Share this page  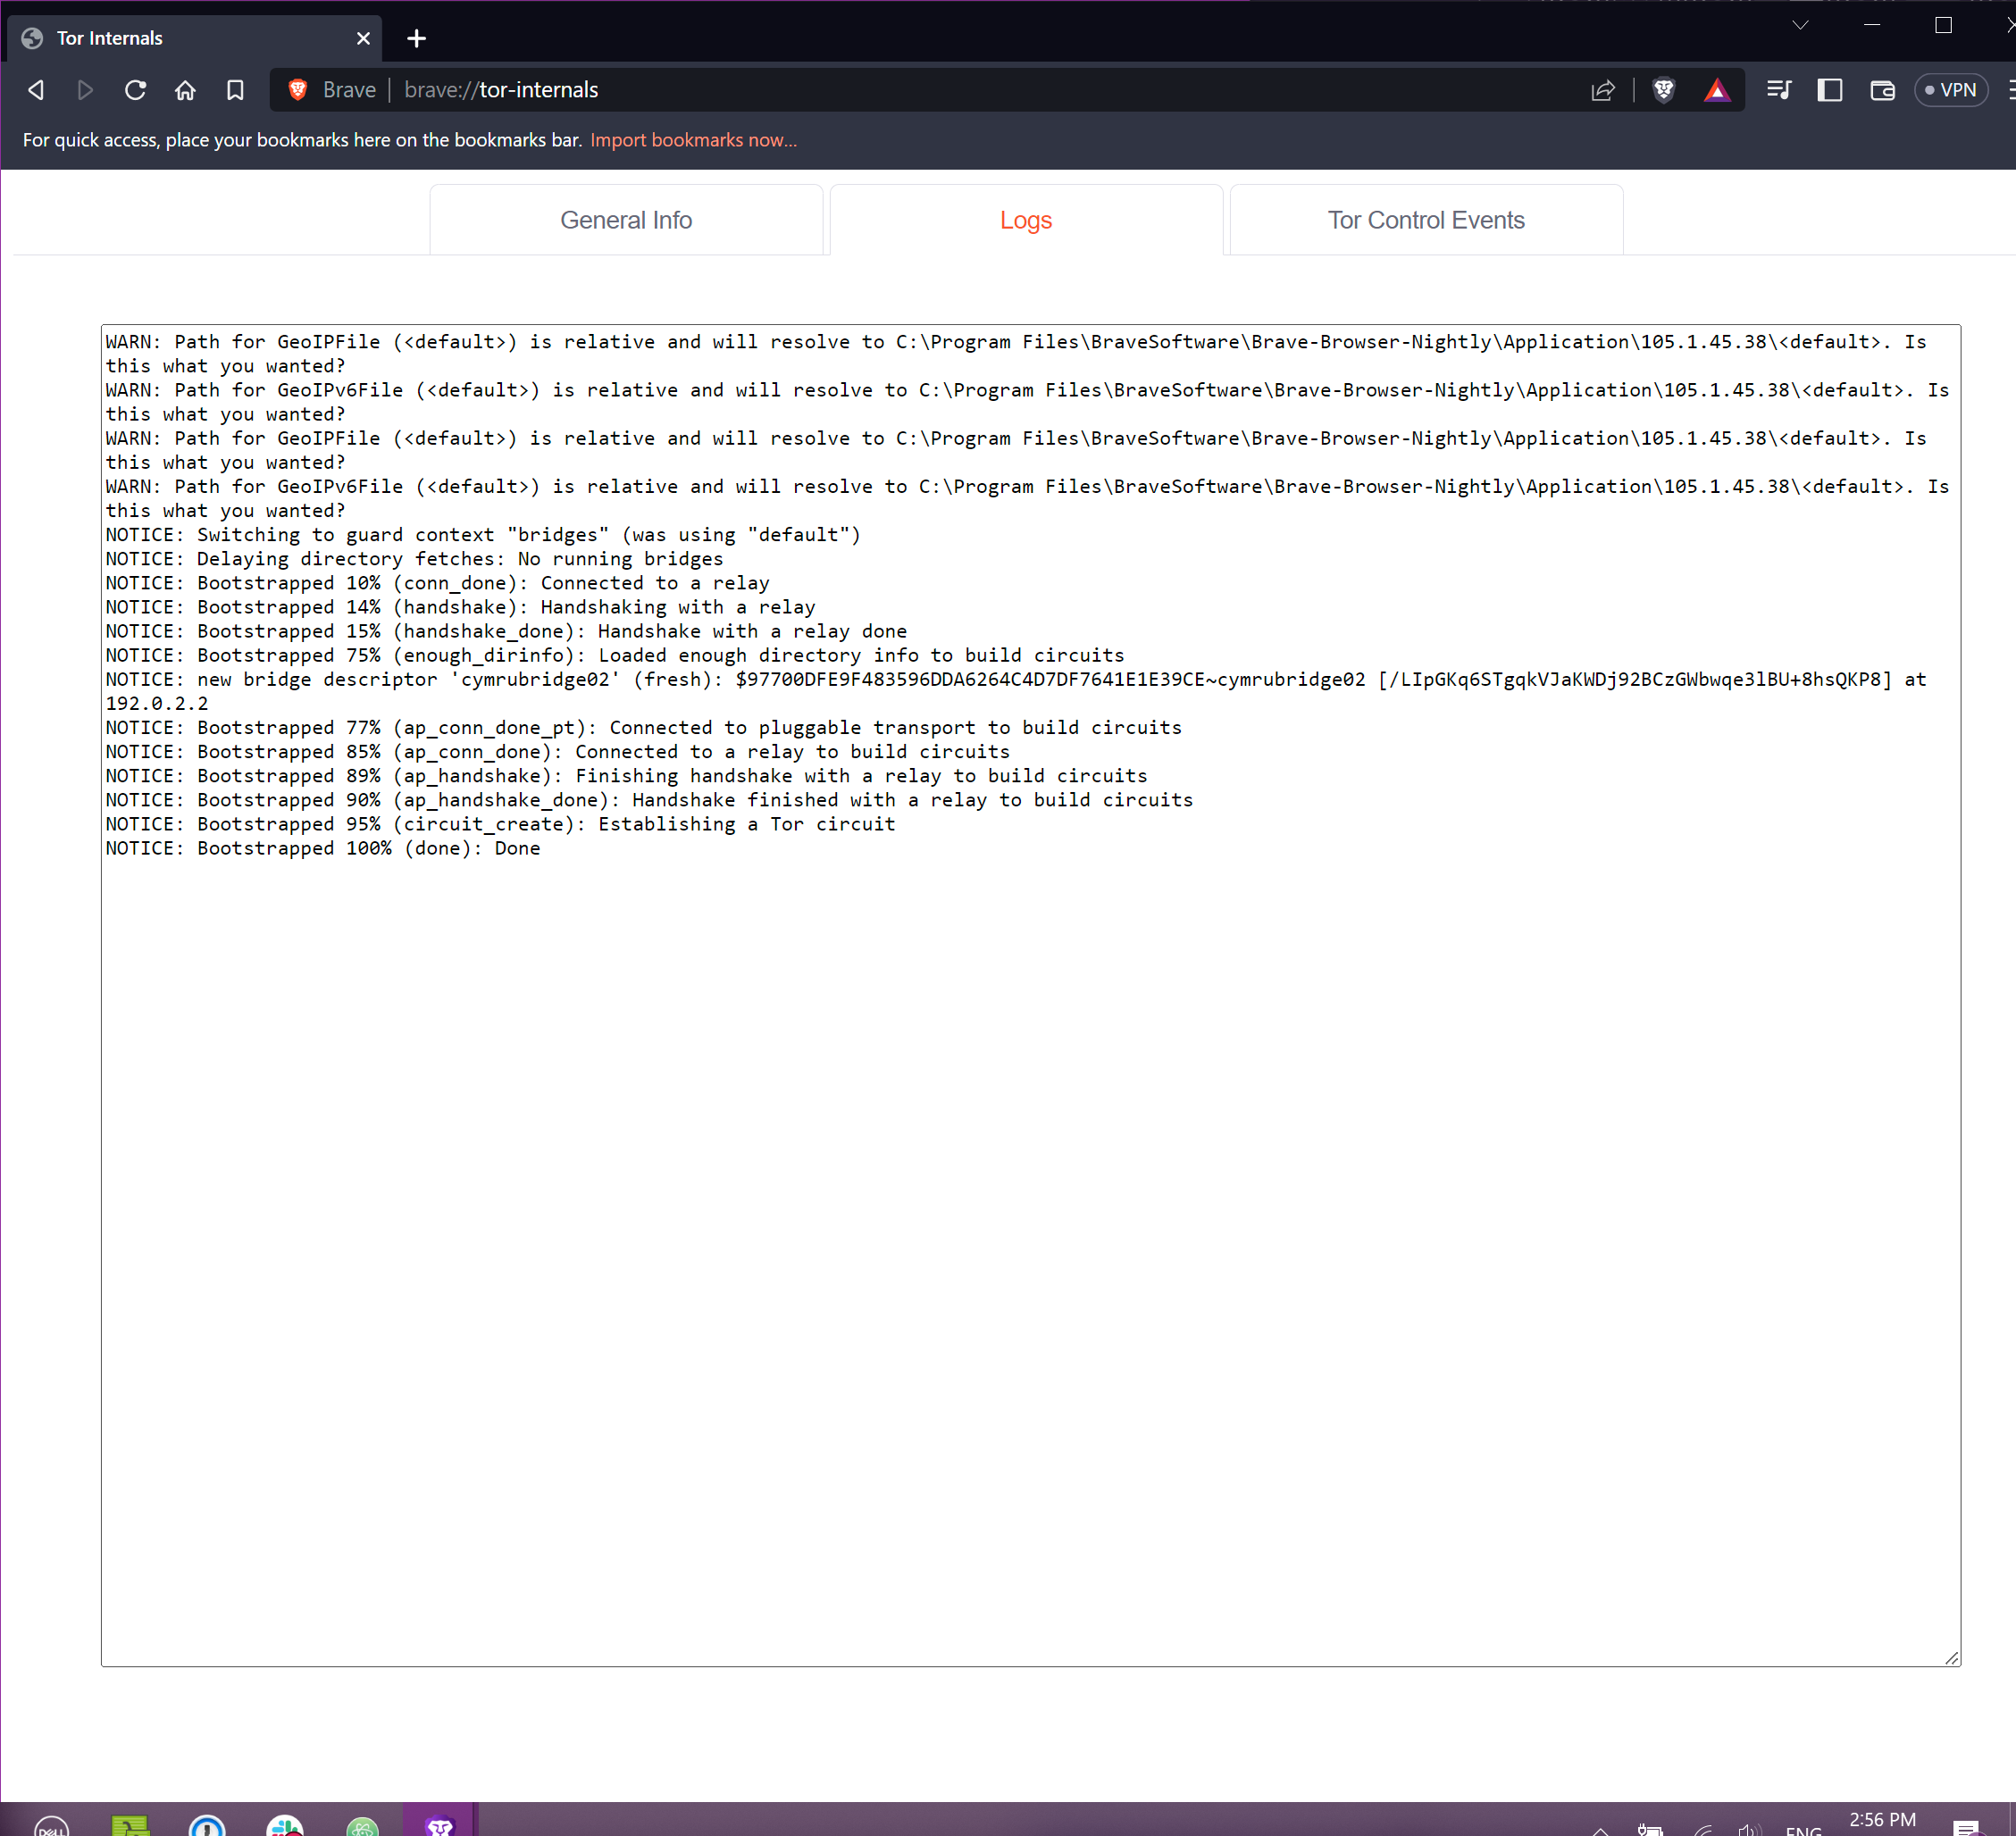tap(1603, 90)
